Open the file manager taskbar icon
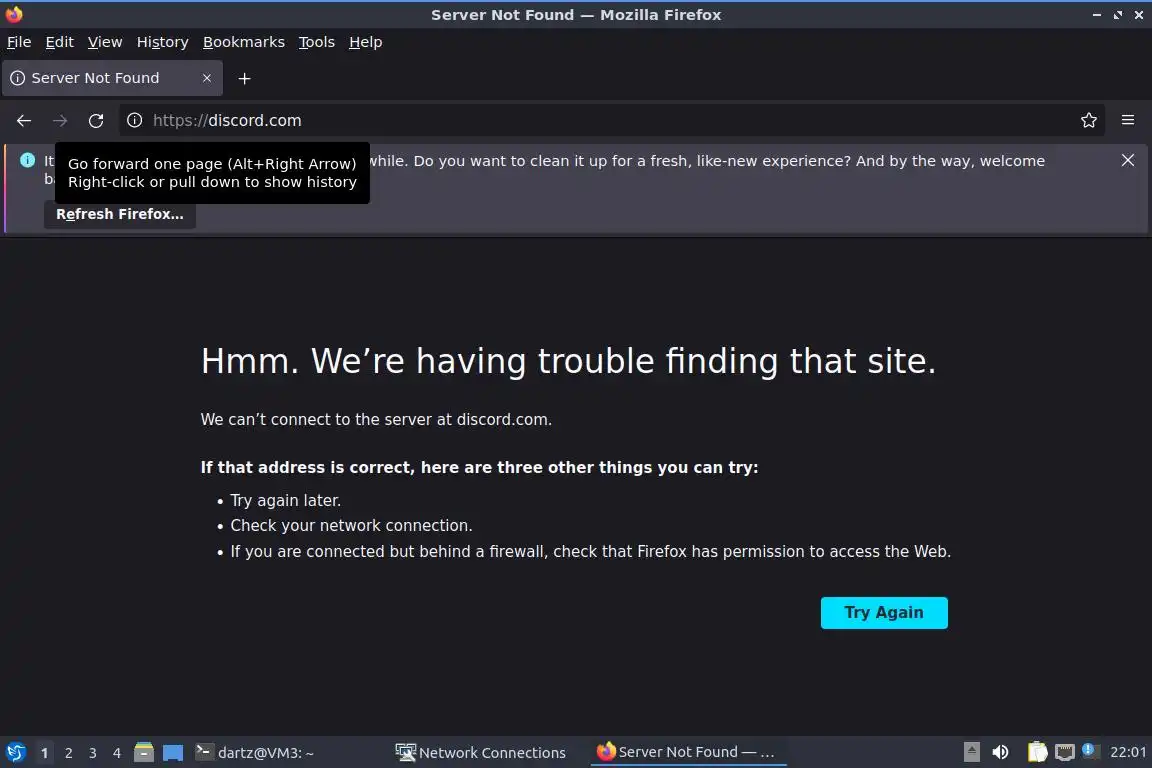Screen dimensions: 1152x768 click(x=144, y=753)
